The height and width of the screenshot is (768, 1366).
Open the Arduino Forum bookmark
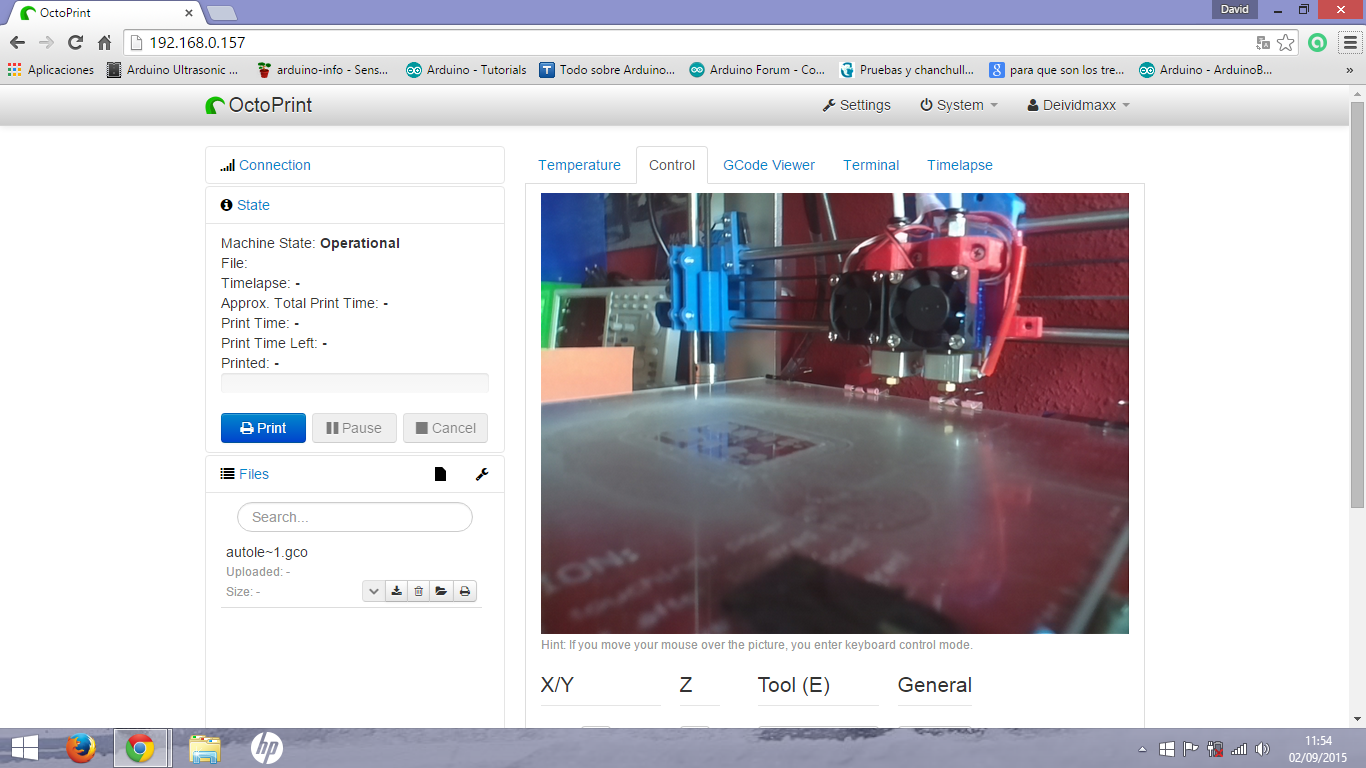point(757,70)
